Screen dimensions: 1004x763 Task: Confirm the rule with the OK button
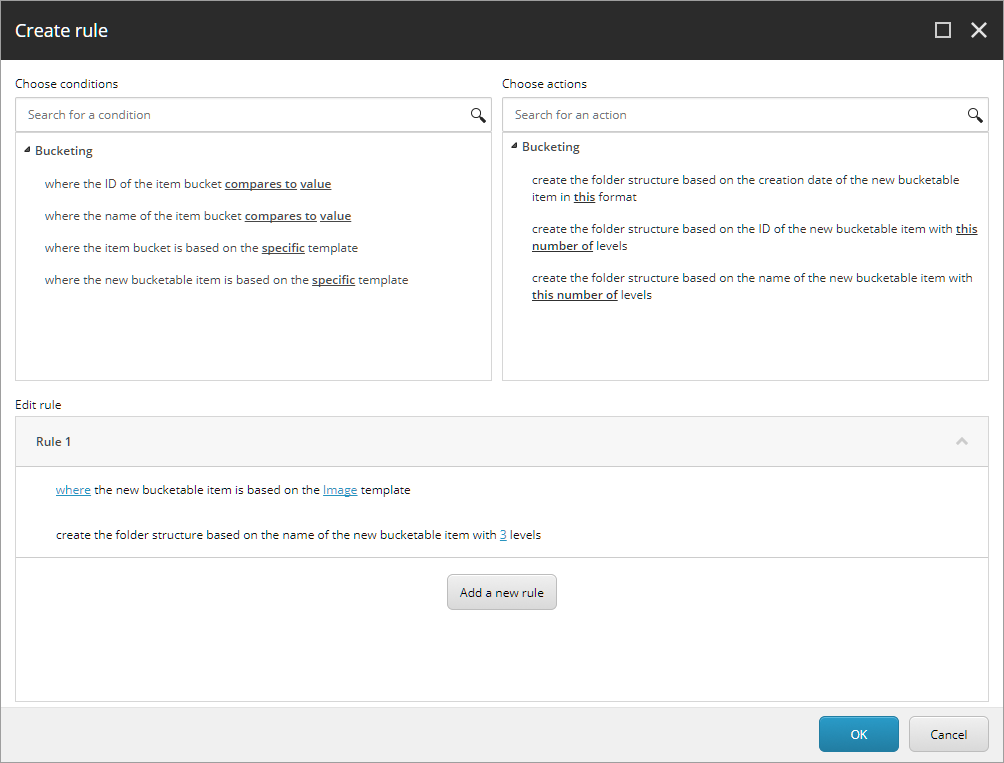click(858, 734)
